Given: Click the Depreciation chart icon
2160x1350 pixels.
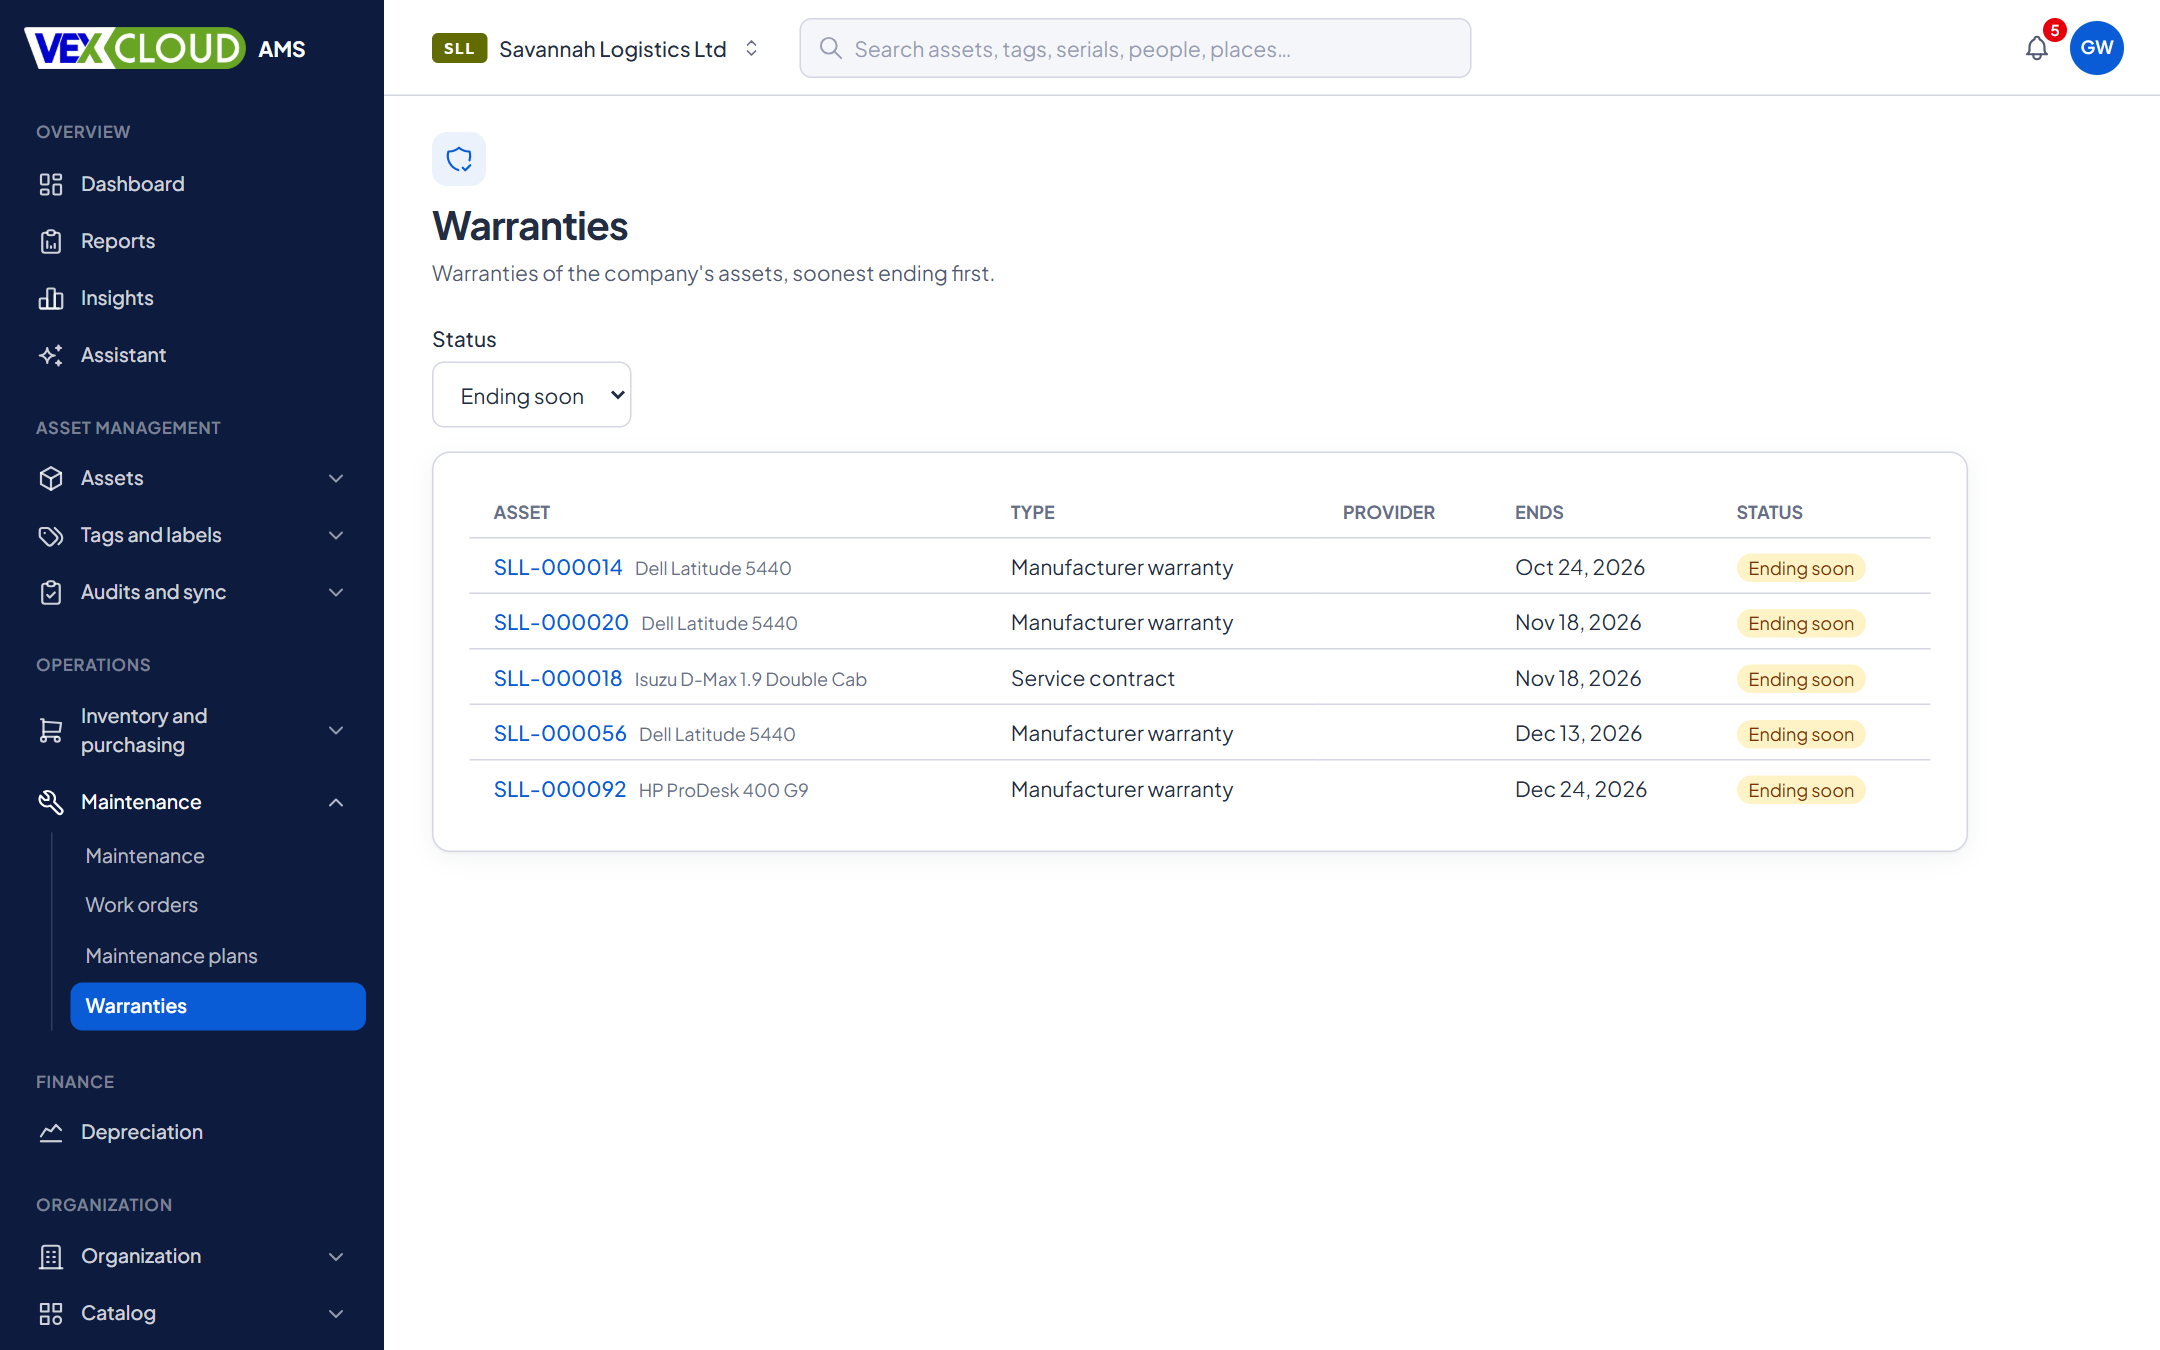Looking at the screenshot, I should pyautogui.click(x=51, y=1132).
